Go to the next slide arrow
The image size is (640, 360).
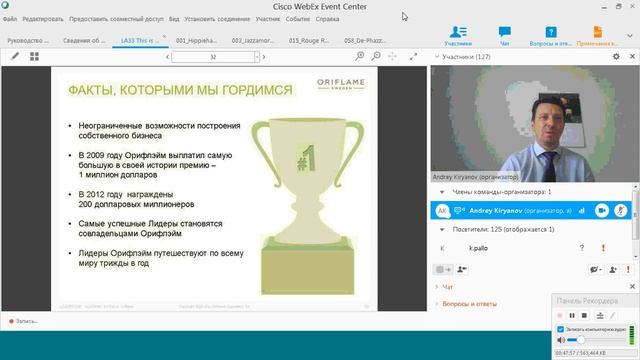(264, 57)
